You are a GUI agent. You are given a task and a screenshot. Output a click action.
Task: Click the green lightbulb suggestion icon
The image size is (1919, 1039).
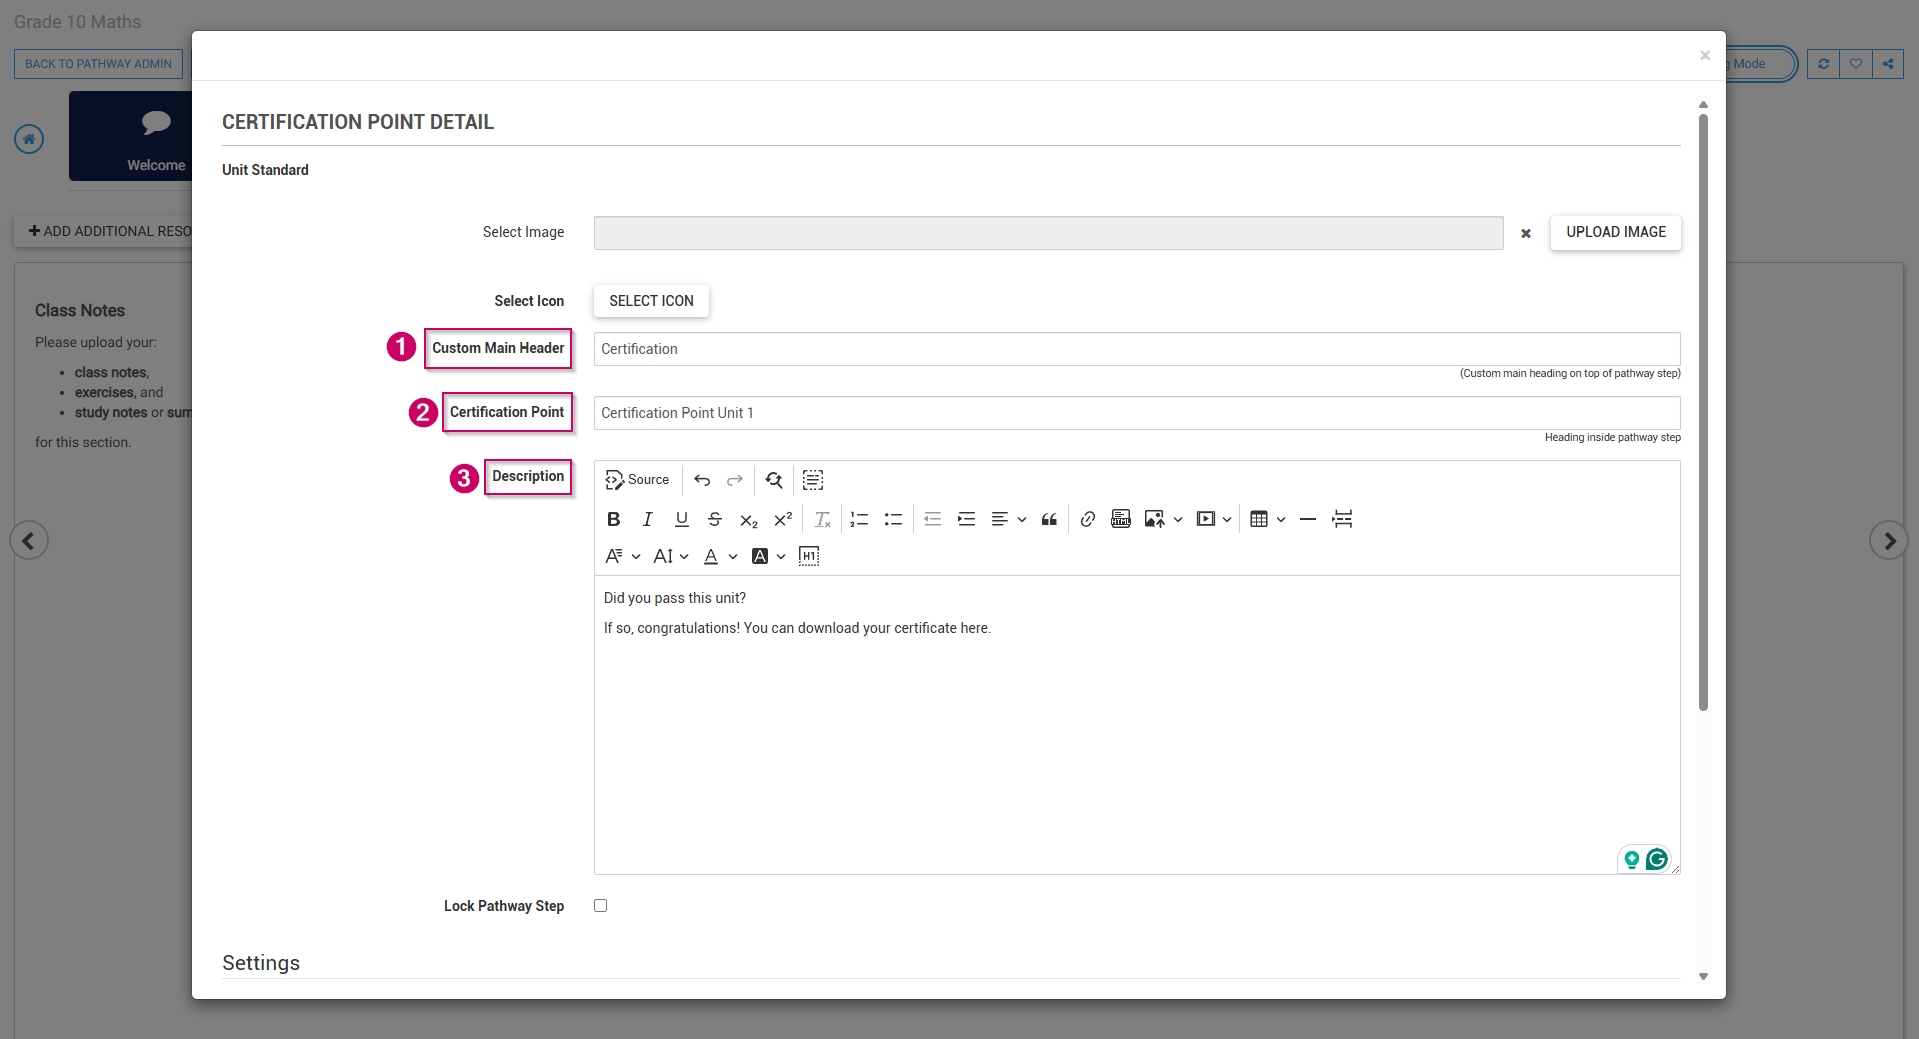(x=1632, y=859)
